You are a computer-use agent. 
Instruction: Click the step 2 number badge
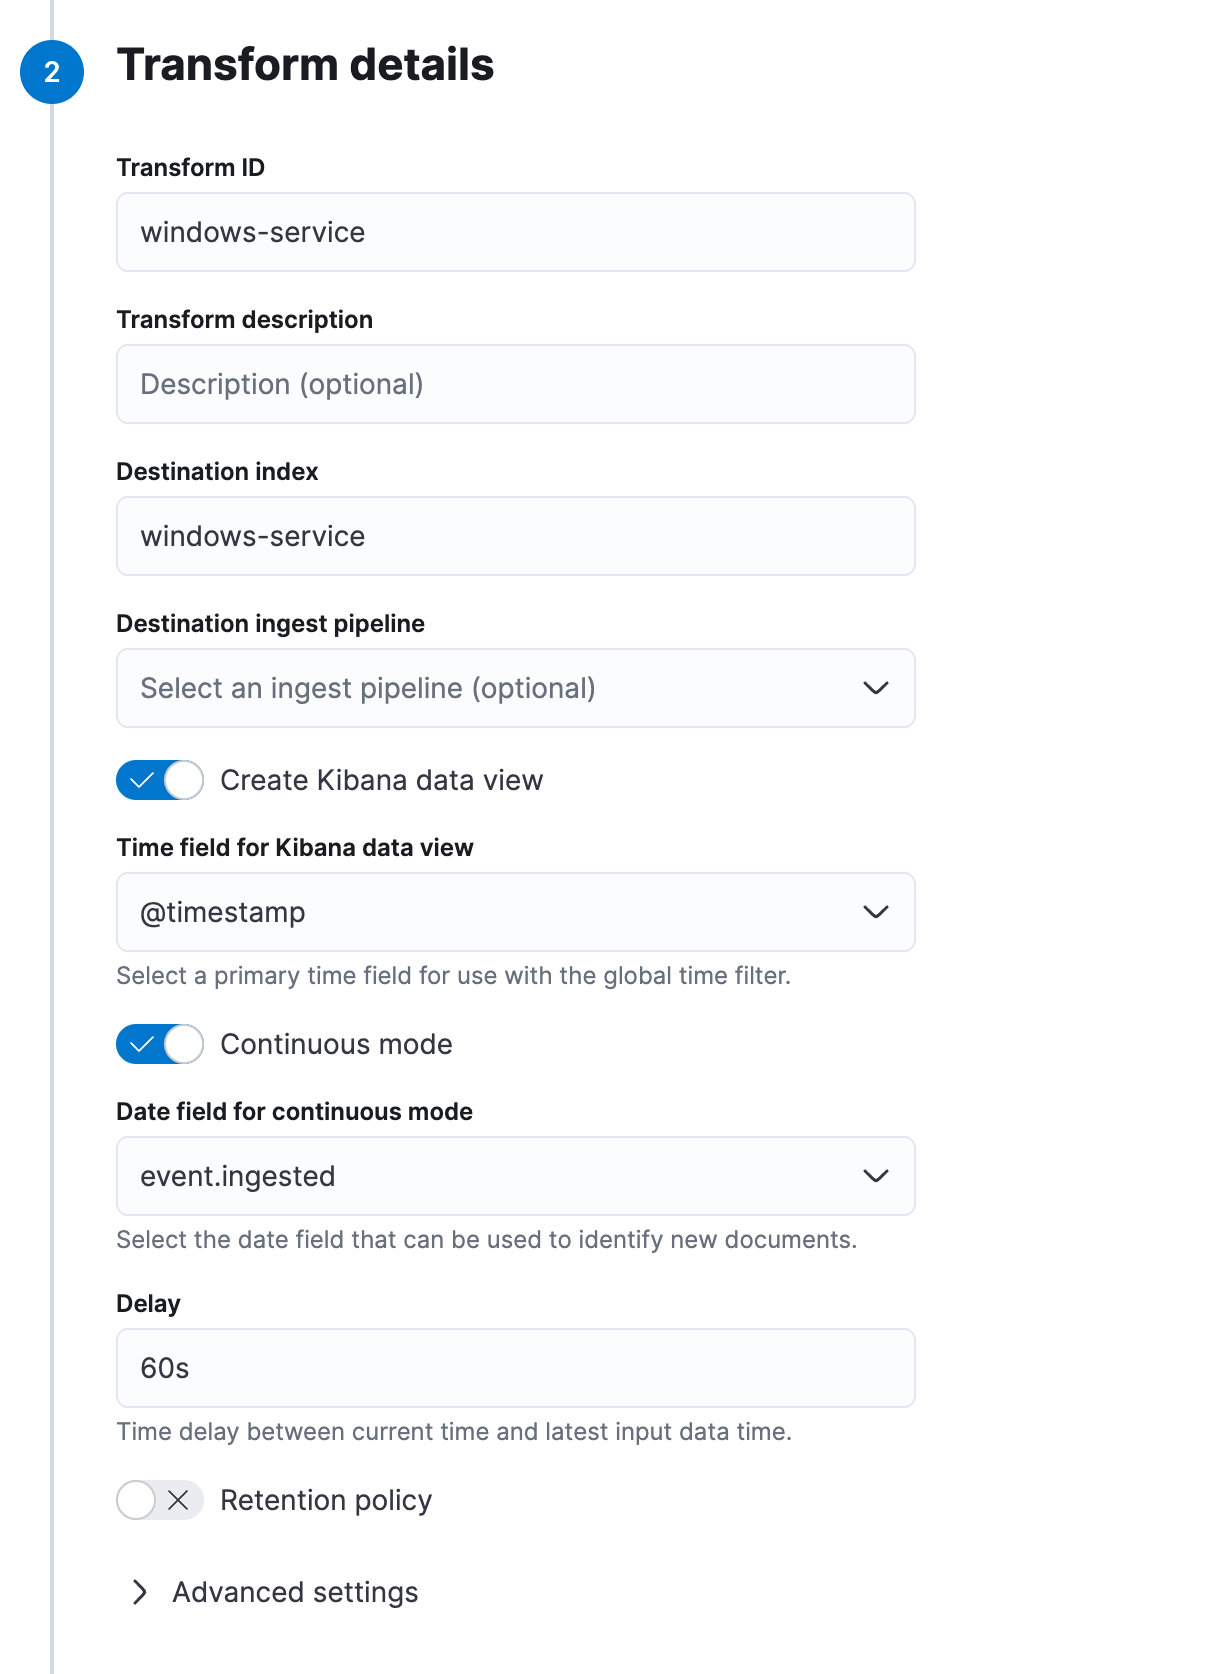(x=52, y=72)
